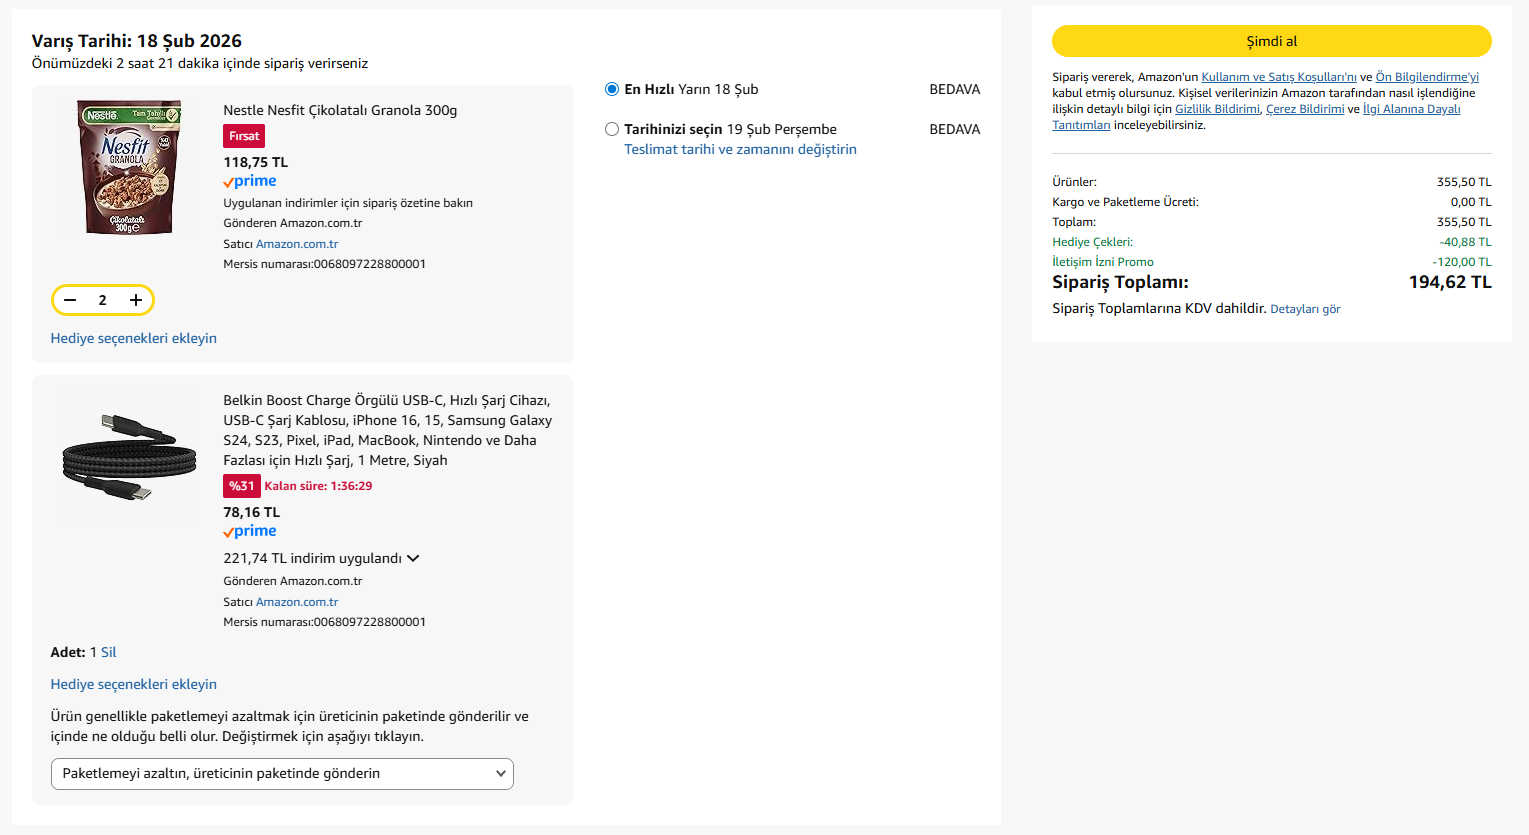Add gift options for the Belkin cable
The width and height of the screenshot is (1529, 835).
134,684
